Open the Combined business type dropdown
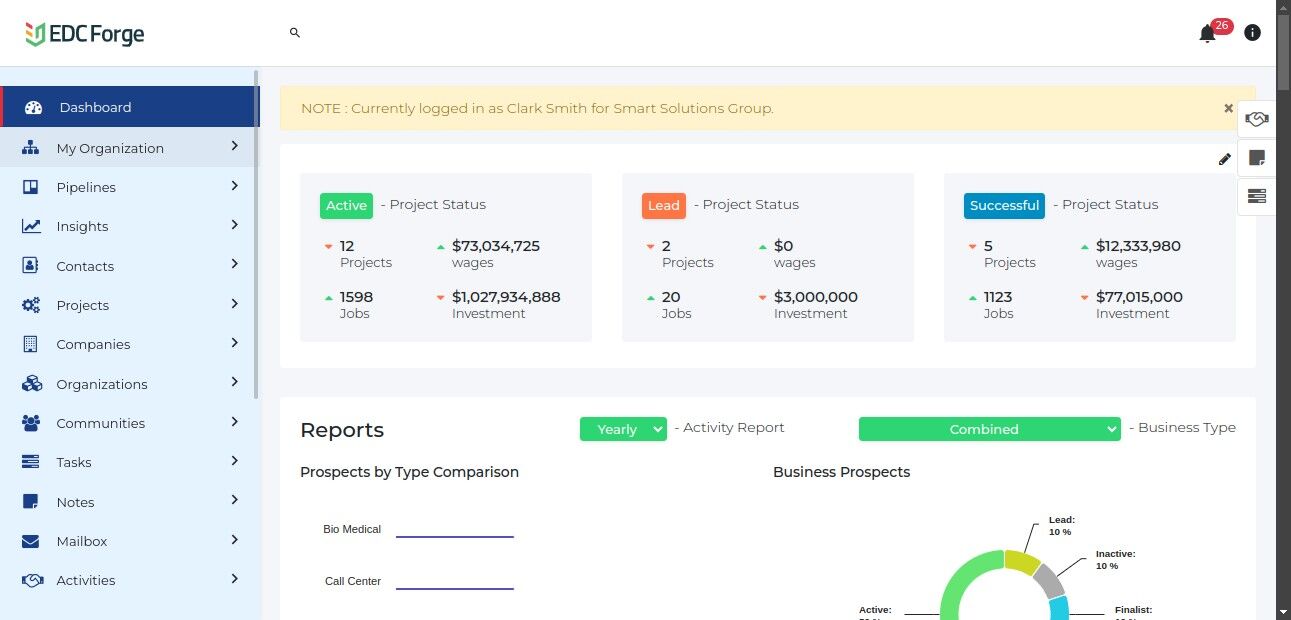Viewport: 1291px width, 620px height. [x=989, y=429]
